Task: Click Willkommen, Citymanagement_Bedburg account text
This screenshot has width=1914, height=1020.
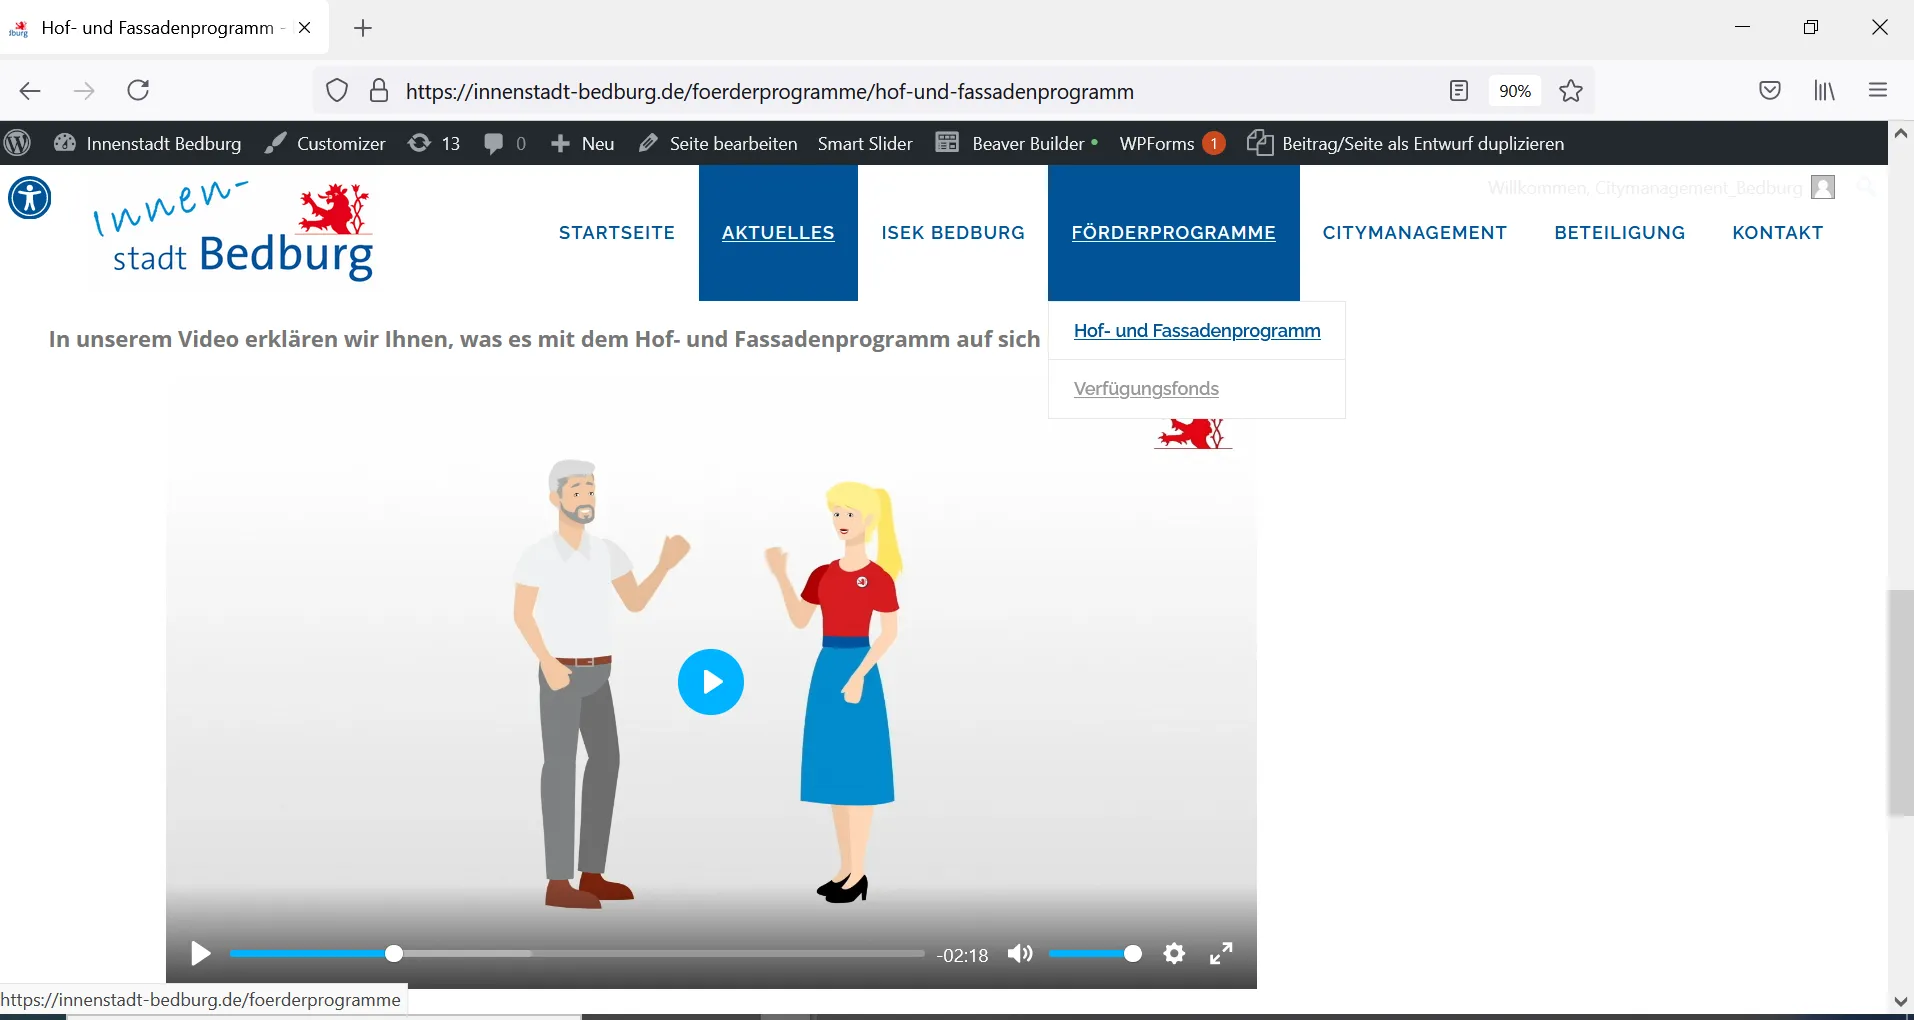Action: point(1645,188)
